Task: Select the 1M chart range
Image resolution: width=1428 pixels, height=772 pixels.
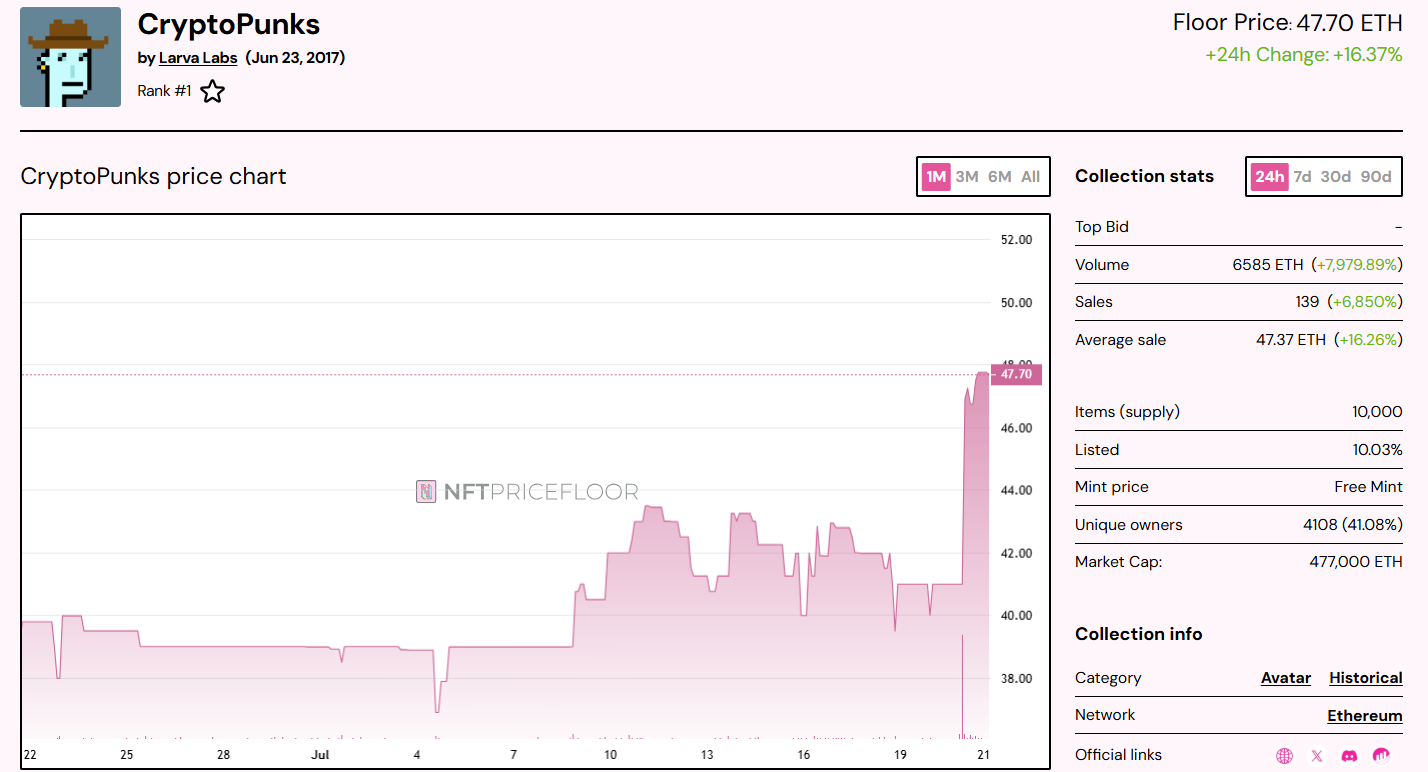Action: [x=936, y=177]
